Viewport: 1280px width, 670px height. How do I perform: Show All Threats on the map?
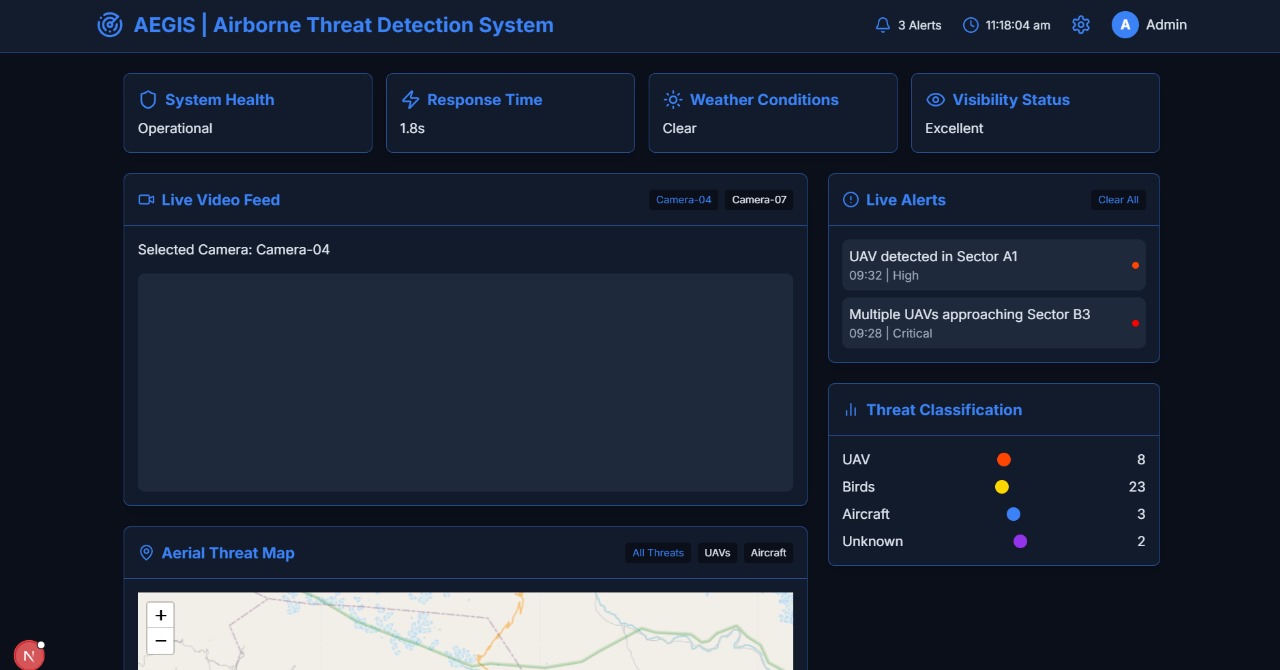658,553
